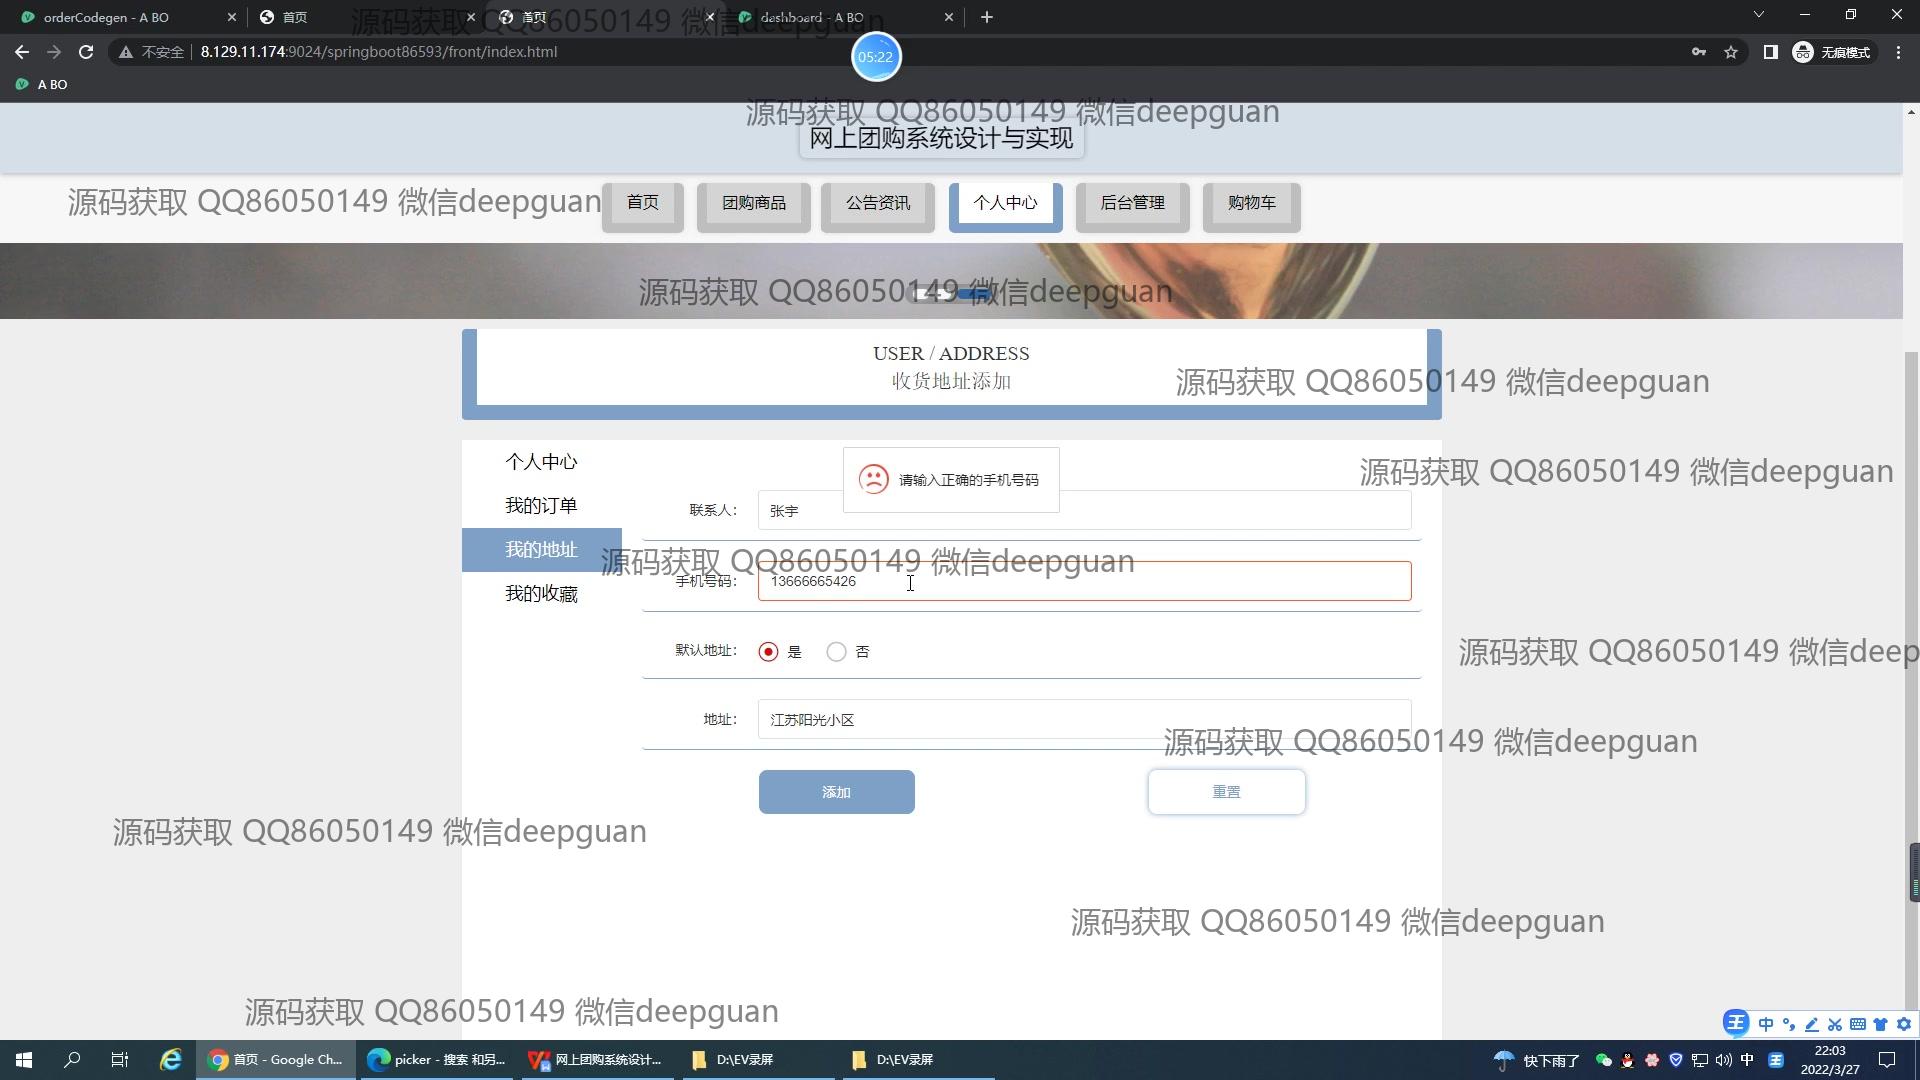Click the 添加 submit button
Viewport: 1920px width, 1080px height.
[836, 792]
